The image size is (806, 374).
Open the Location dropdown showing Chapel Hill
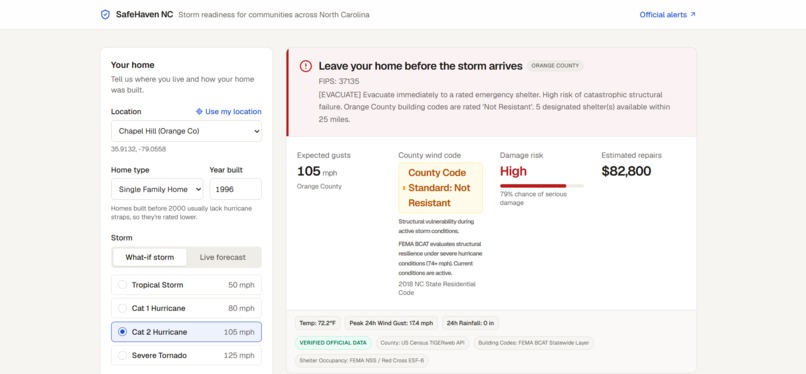pos(186,131)
